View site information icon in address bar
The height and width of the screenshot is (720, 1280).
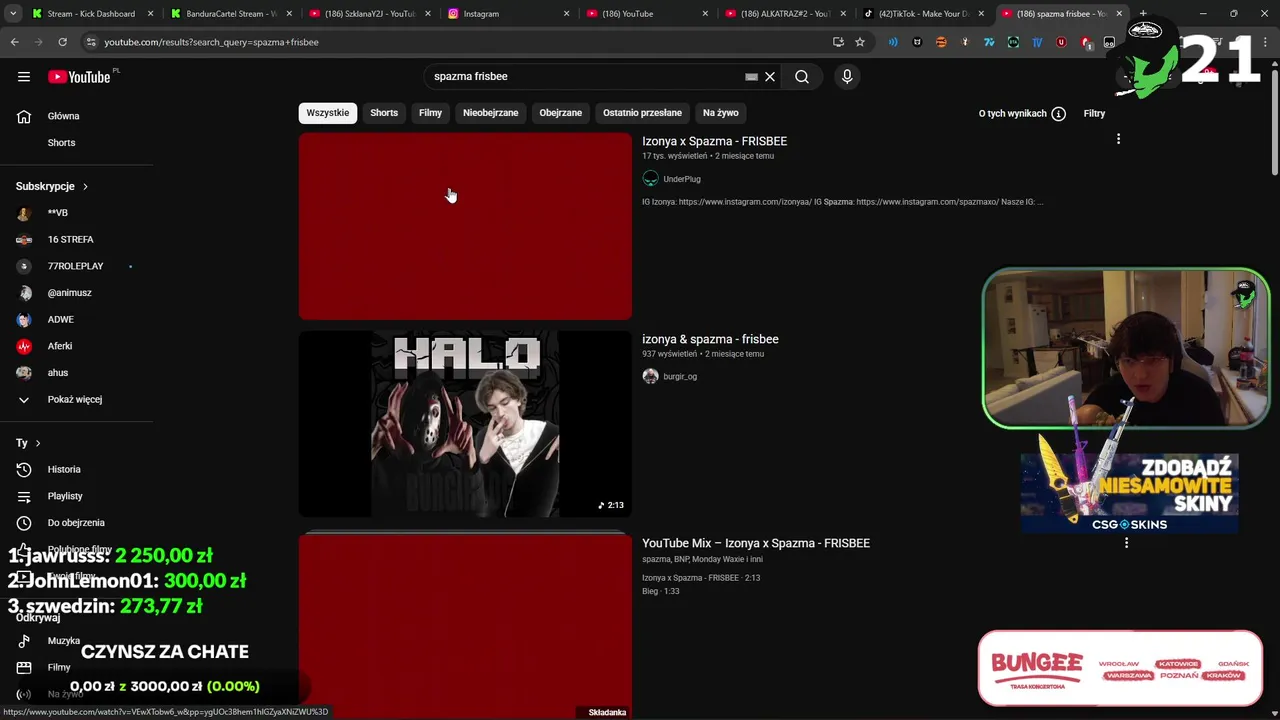[x=90, y=42]
